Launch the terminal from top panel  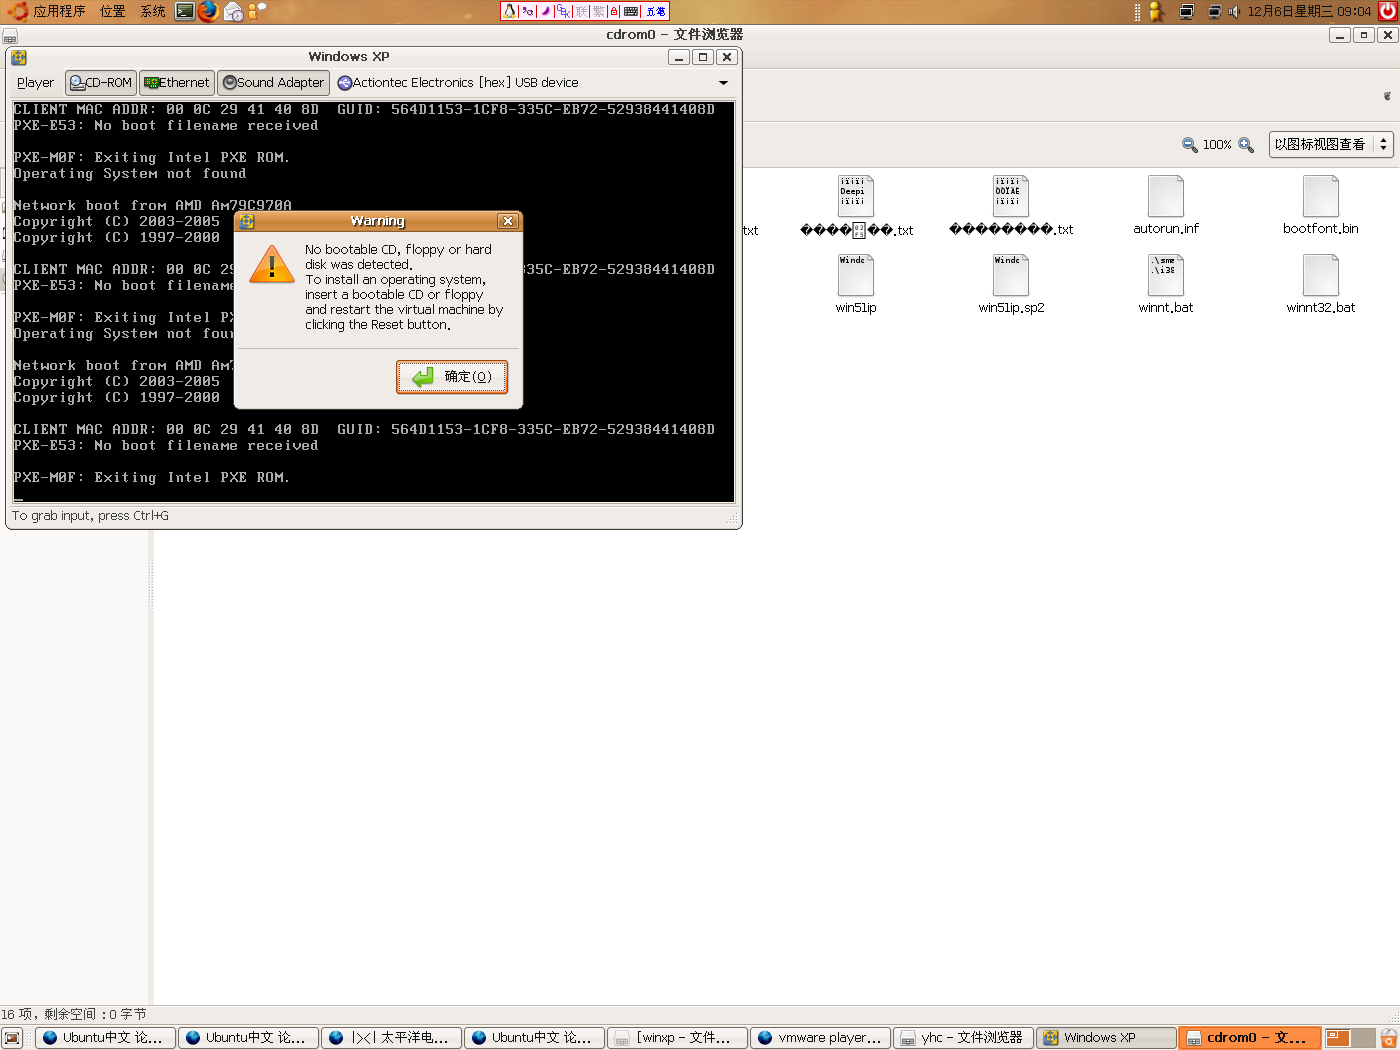pos(185,11)
